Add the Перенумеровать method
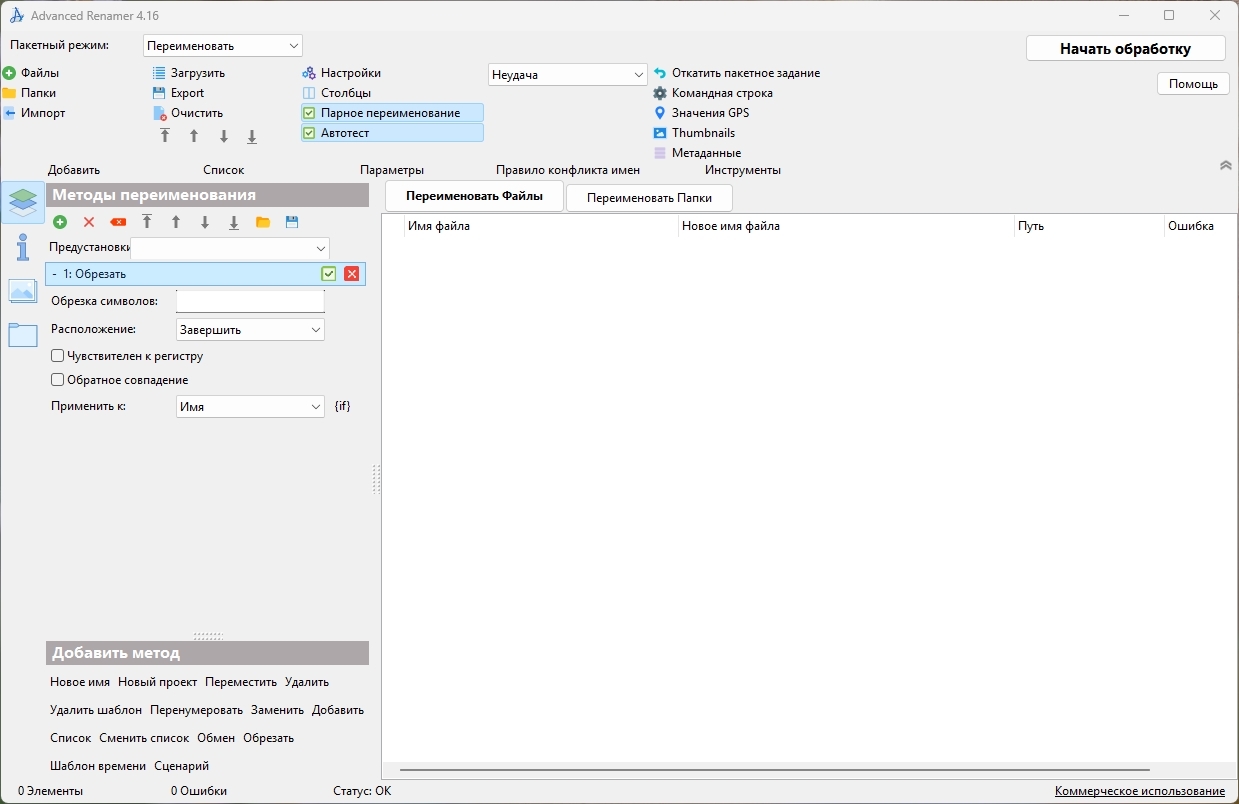Image resolution: width=1239 pixels, height=804 pixels. [x=197, y=710]
